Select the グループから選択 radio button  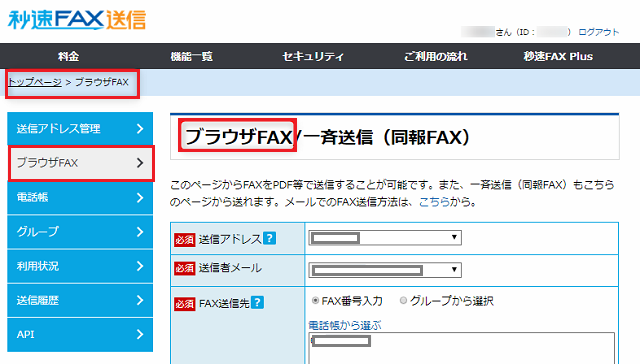[x=403, y=301]
